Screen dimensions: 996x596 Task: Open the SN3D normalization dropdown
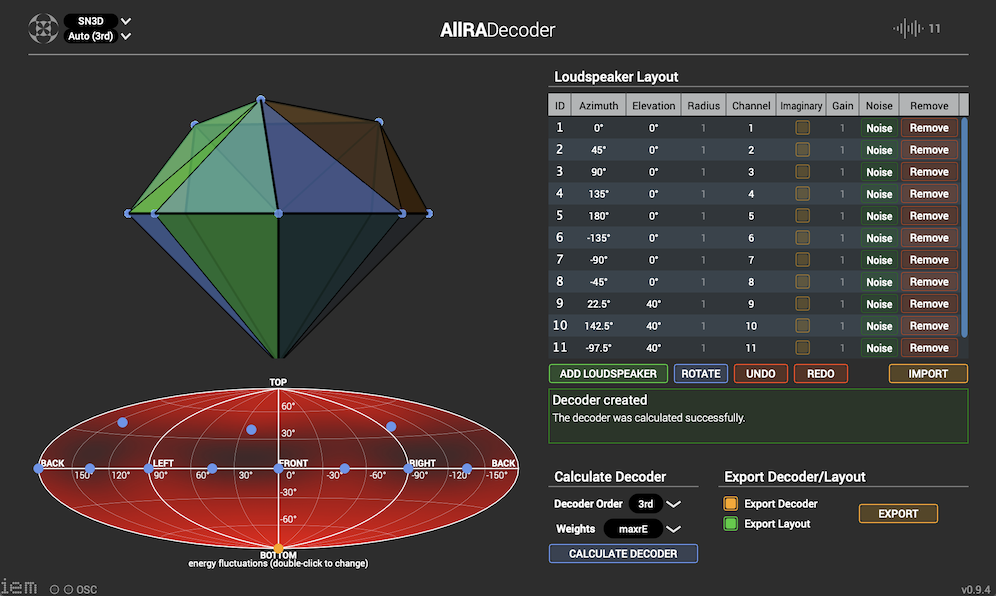[x=98, y=21]
